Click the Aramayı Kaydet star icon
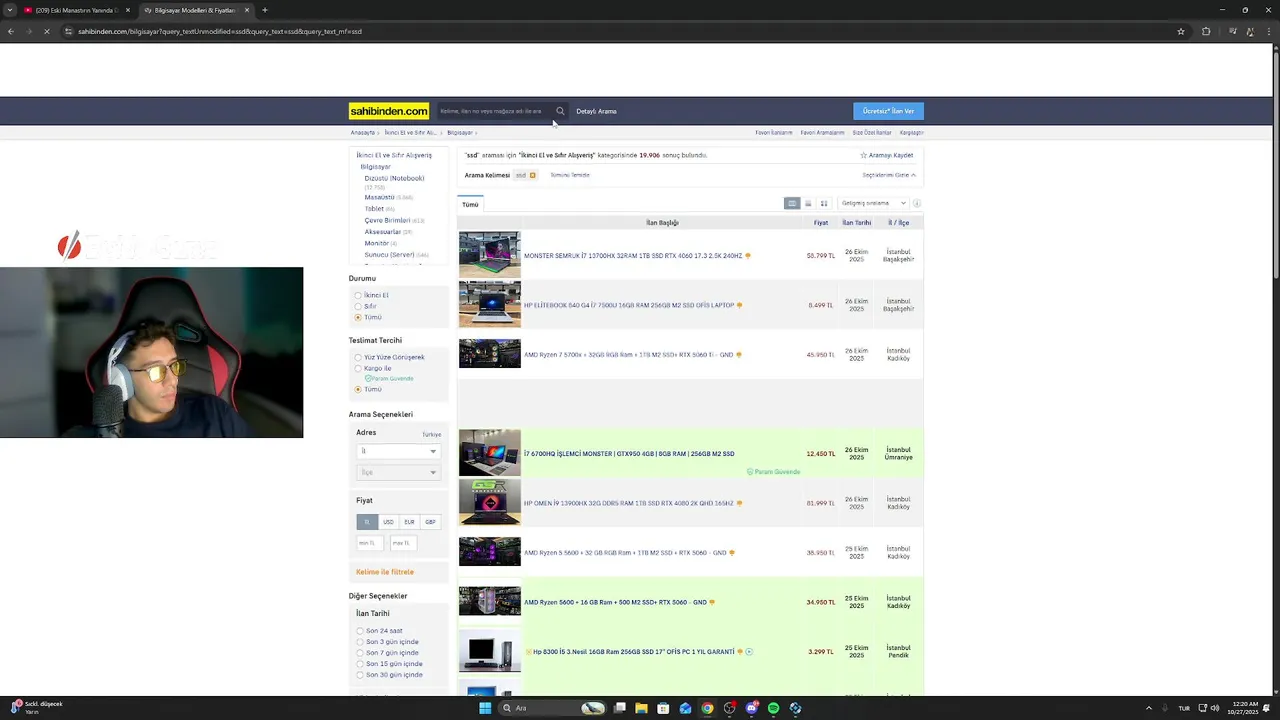This screenshot has height=720, width=1280. 864,155
